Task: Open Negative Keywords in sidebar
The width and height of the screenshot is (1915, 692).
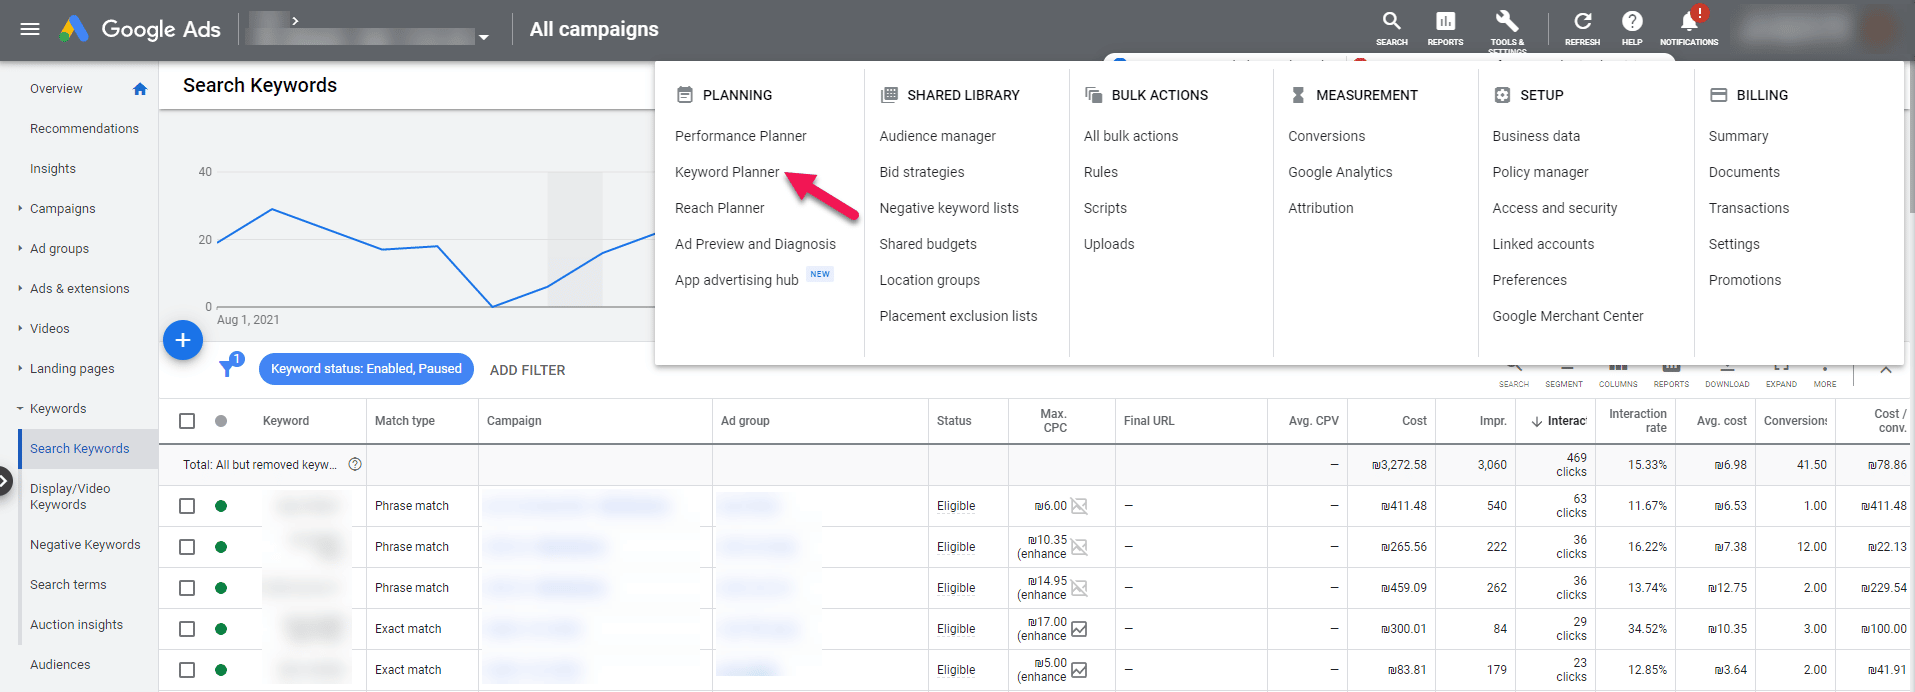Action: click(x=85, y=545)
